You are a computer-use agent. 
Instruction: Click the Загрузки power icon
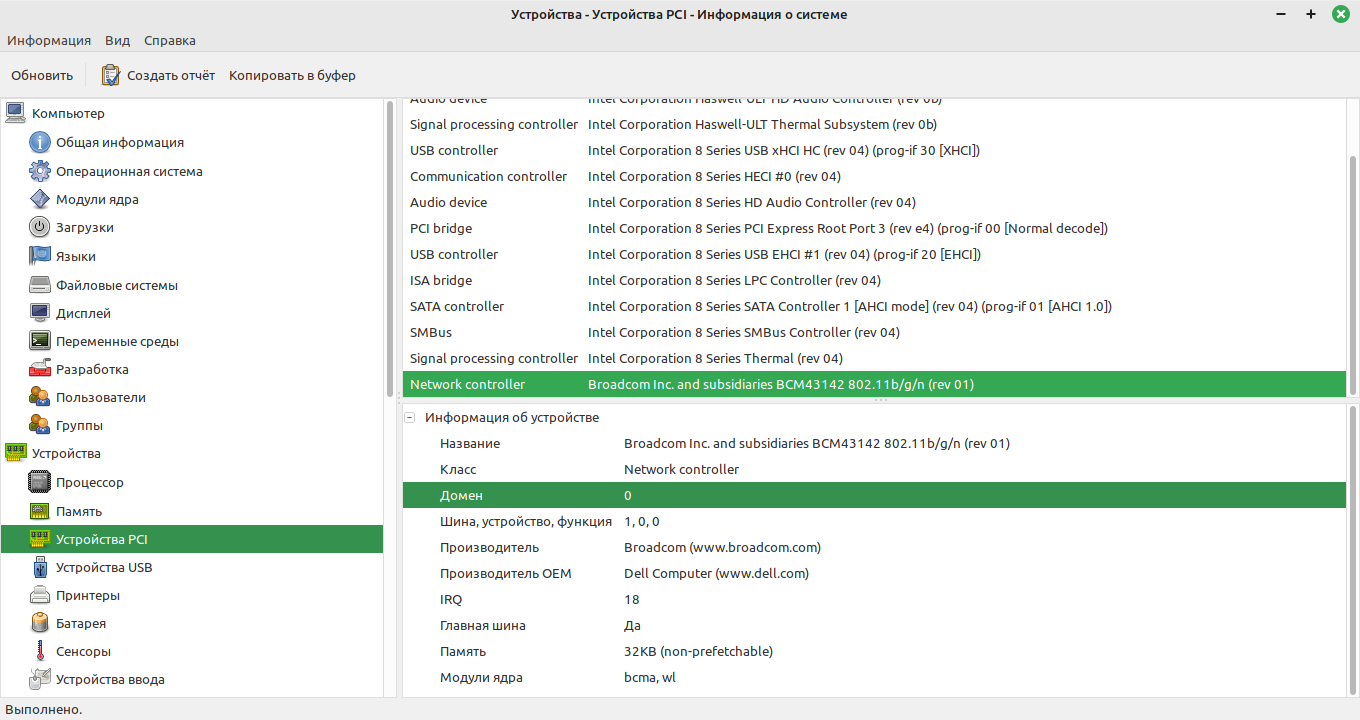pos(40,227)
